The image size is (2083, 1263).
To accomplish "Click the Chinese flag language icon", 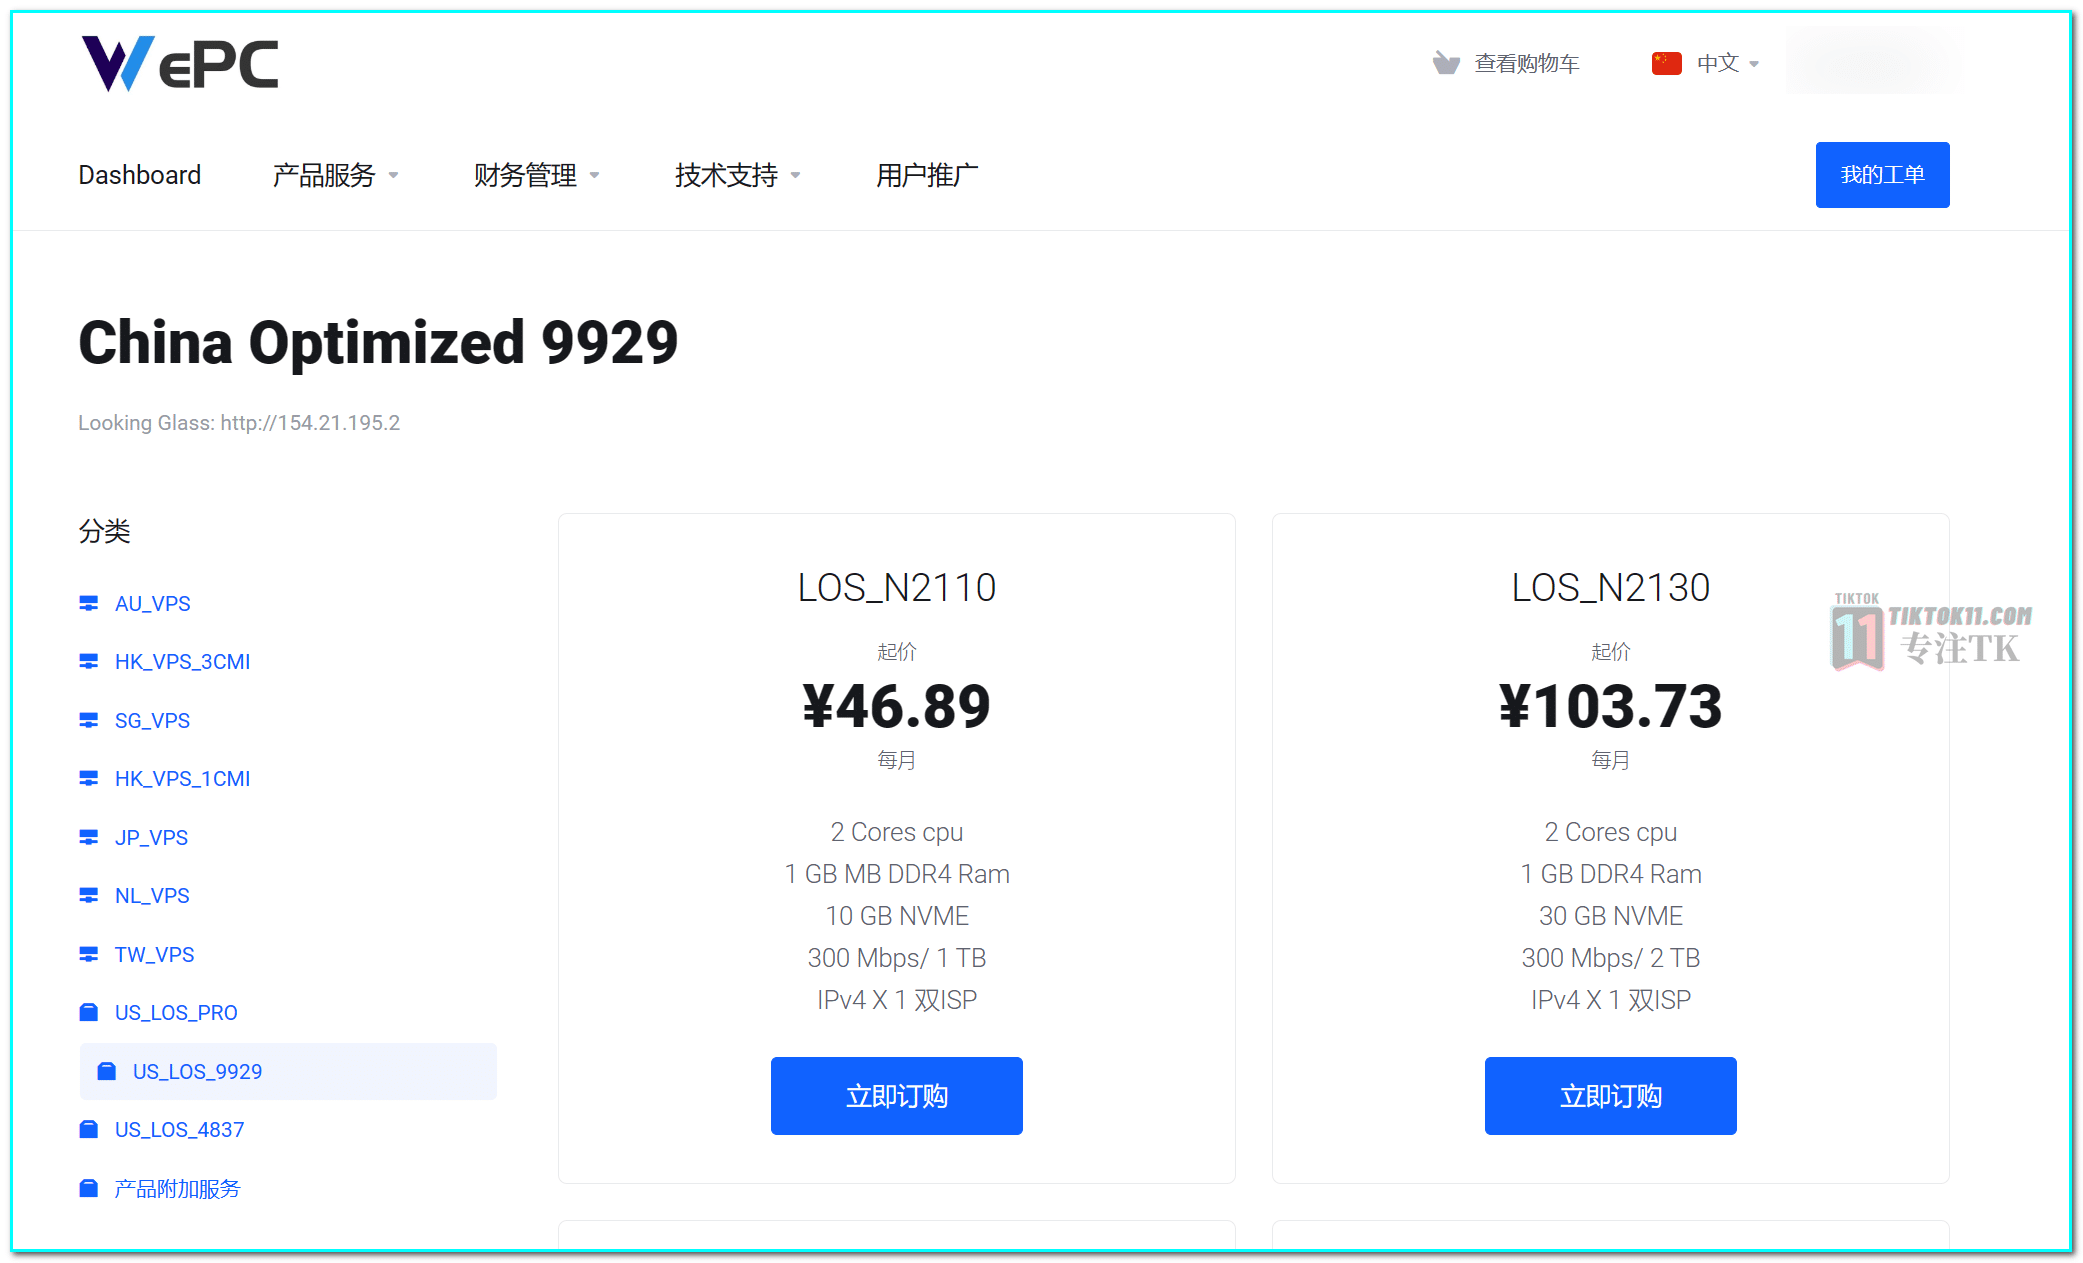I will pos(1666,64).
